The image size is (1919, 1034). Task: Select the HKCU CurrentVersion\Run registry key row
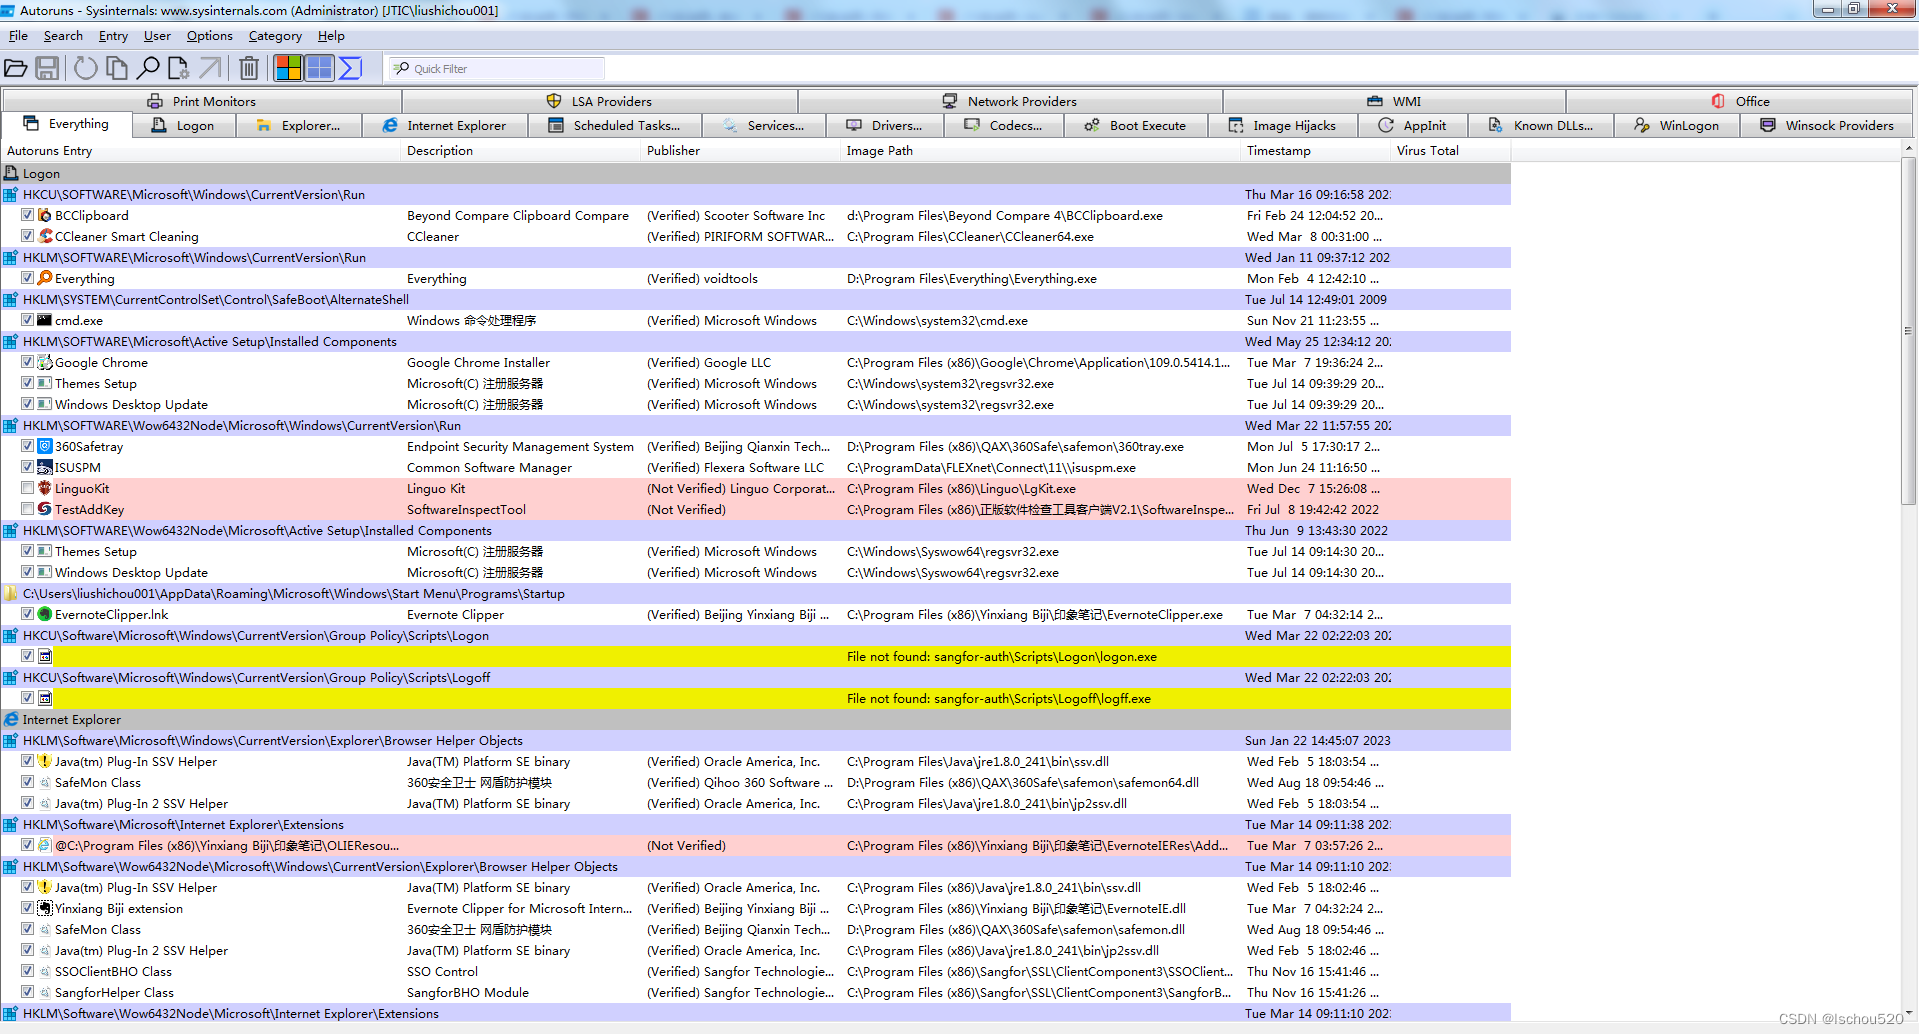pos(756,194)
